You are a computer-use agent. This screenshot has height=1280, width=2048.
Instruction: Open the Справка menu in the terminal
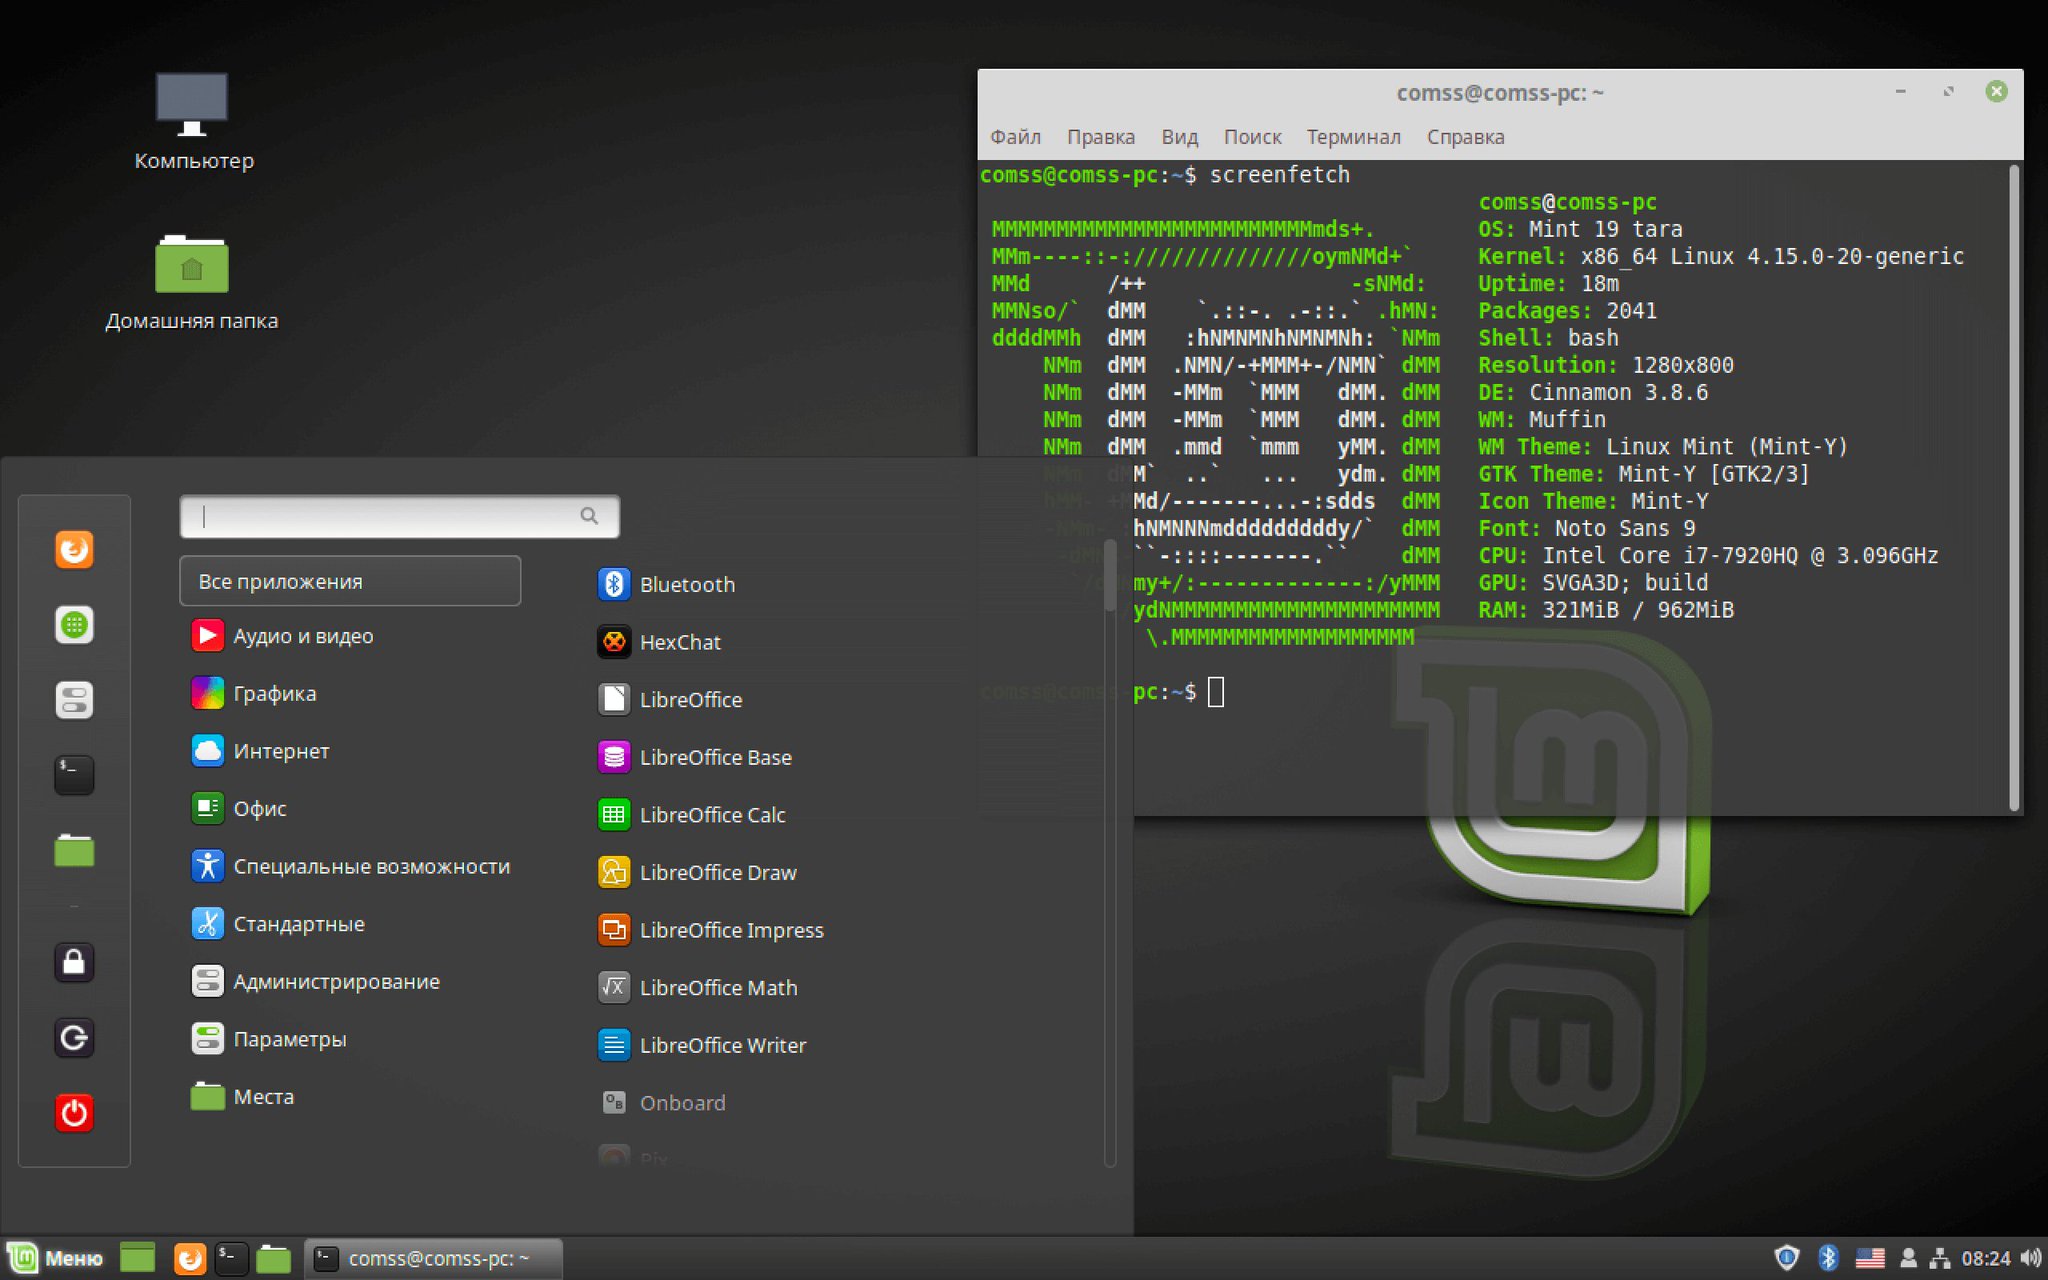1465,137
